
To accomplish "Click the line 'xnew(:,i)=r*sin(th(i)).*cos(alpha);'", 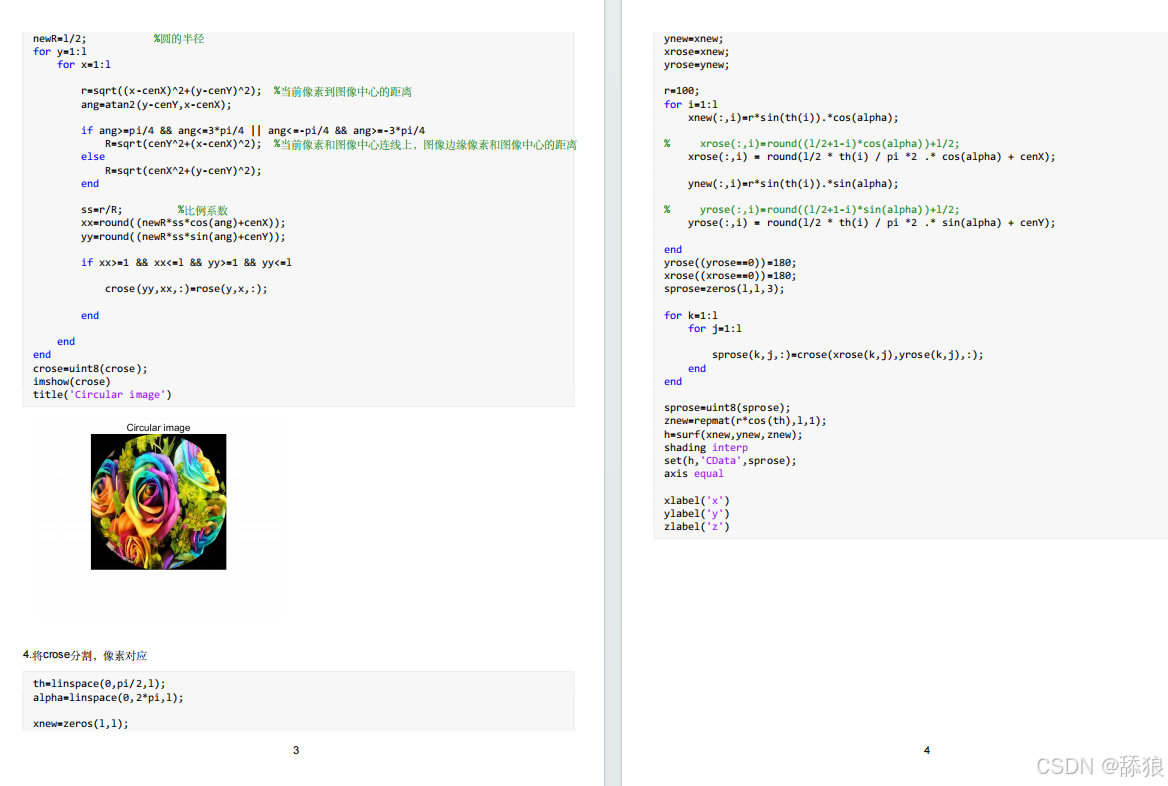I will [x=793, y=118].
